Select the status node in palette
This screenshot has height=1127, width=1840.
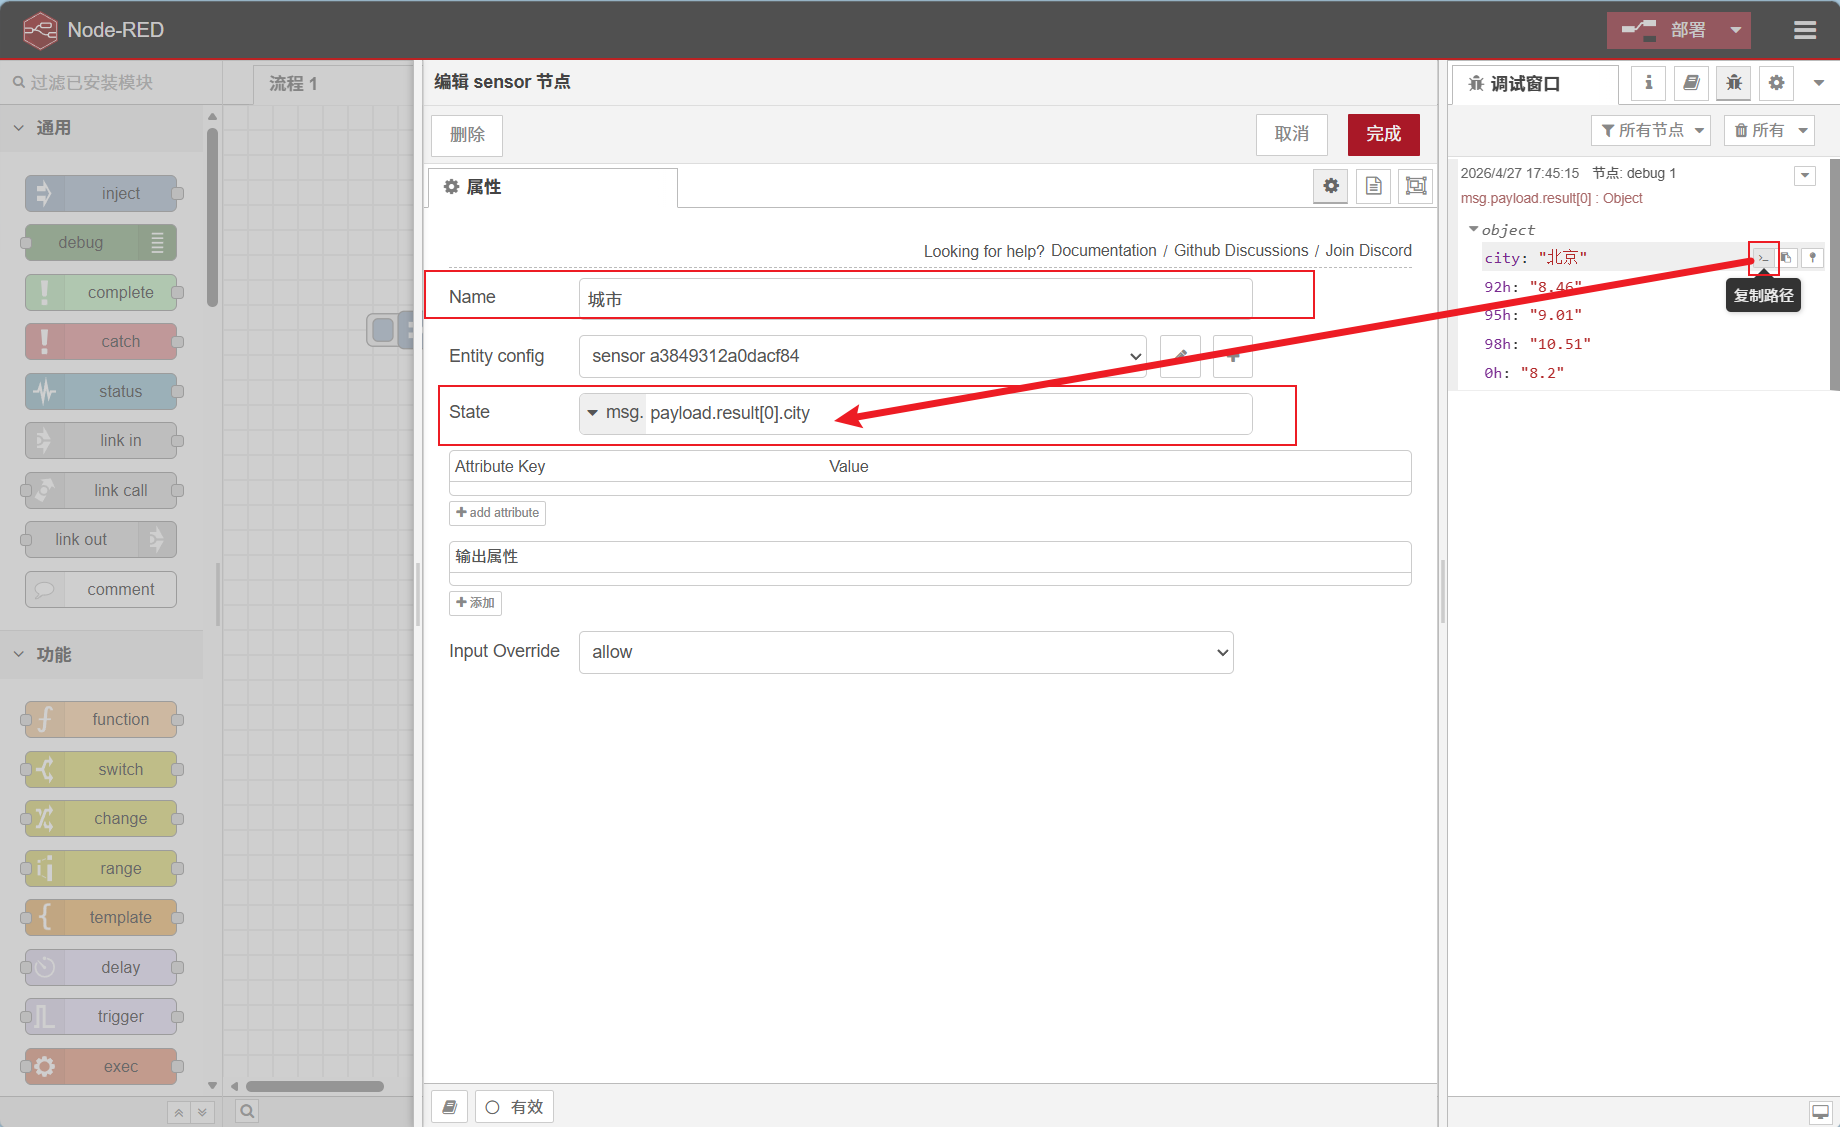(101, 391)
